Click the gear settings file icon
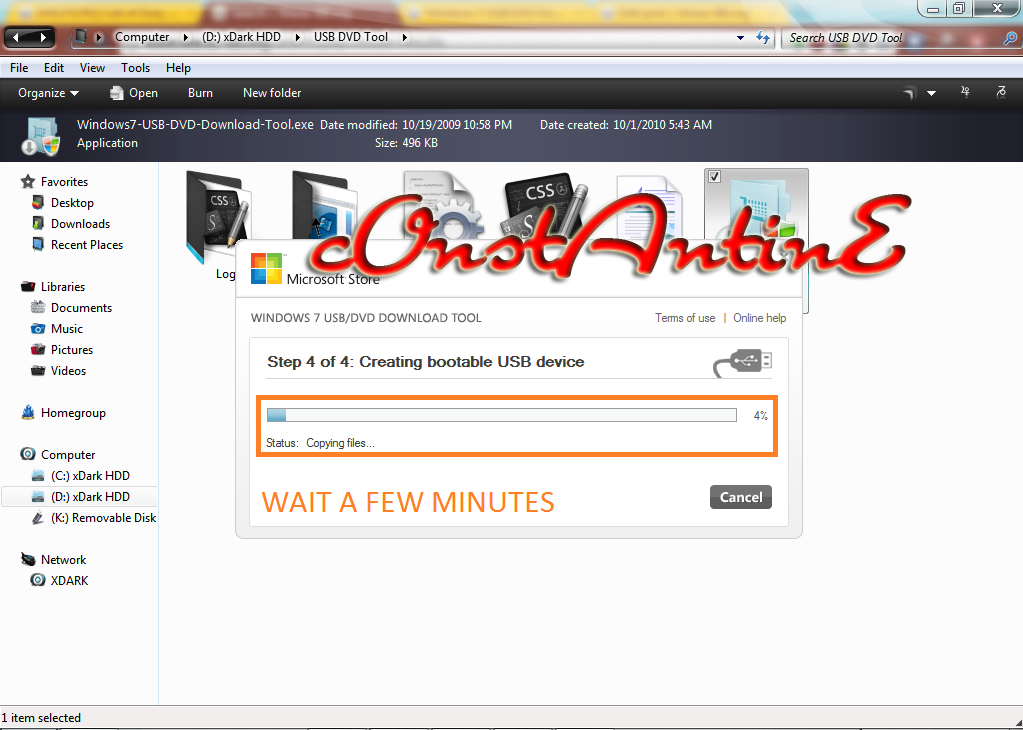 (x=442, y=205)
